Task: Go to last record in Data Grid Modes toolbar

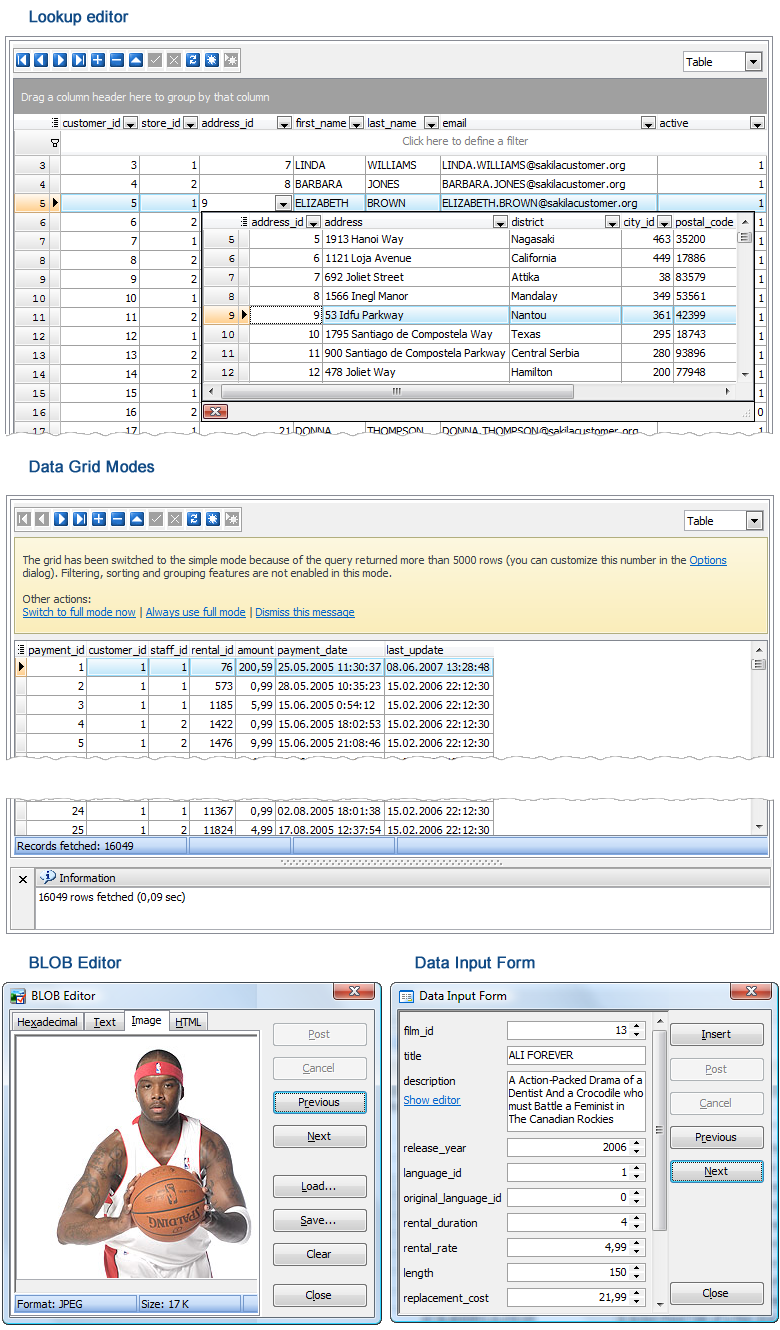Action: [x=79, y=519]
